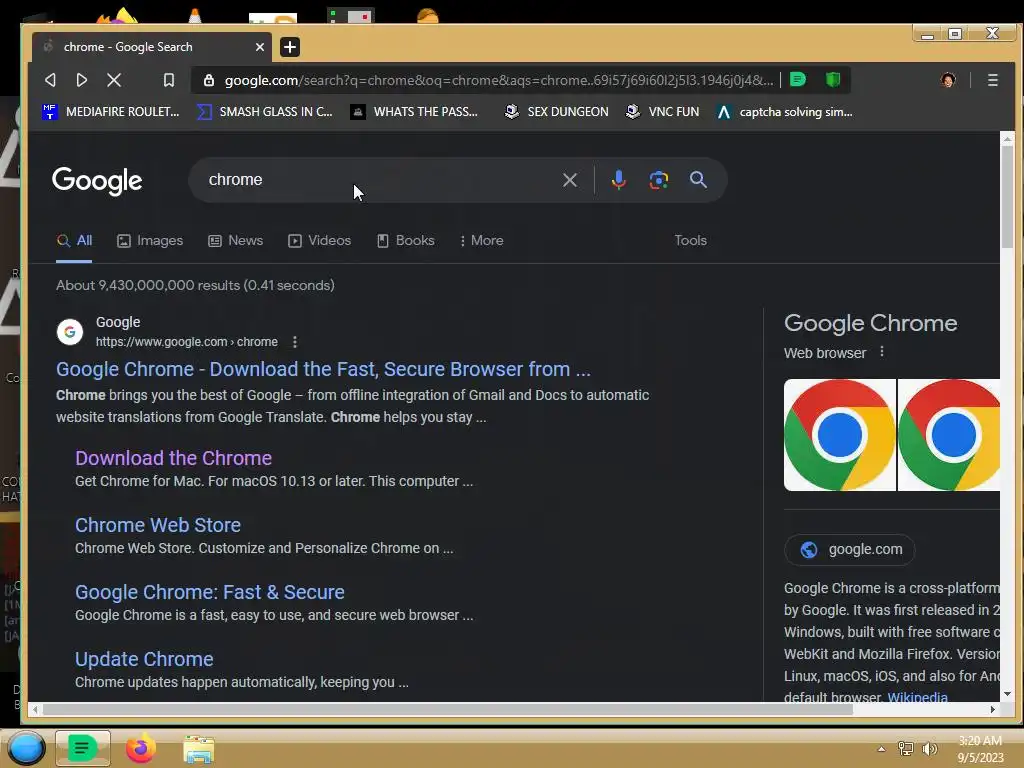Click the green chat extension icon in address bar
This screenshot has height=768, width=1024.
(x=797, y=80)
